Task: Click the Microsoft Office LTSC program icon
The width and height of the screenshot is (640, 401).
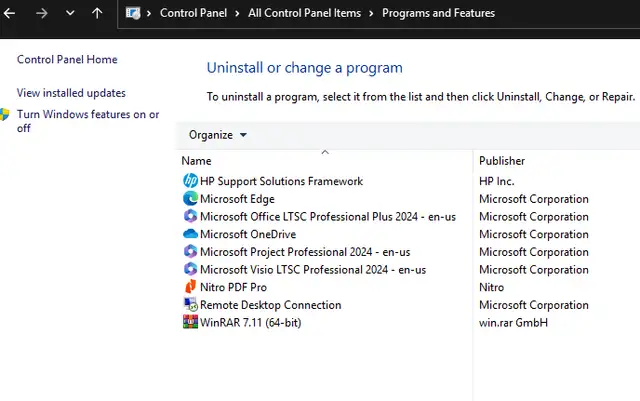Action: 190,216
